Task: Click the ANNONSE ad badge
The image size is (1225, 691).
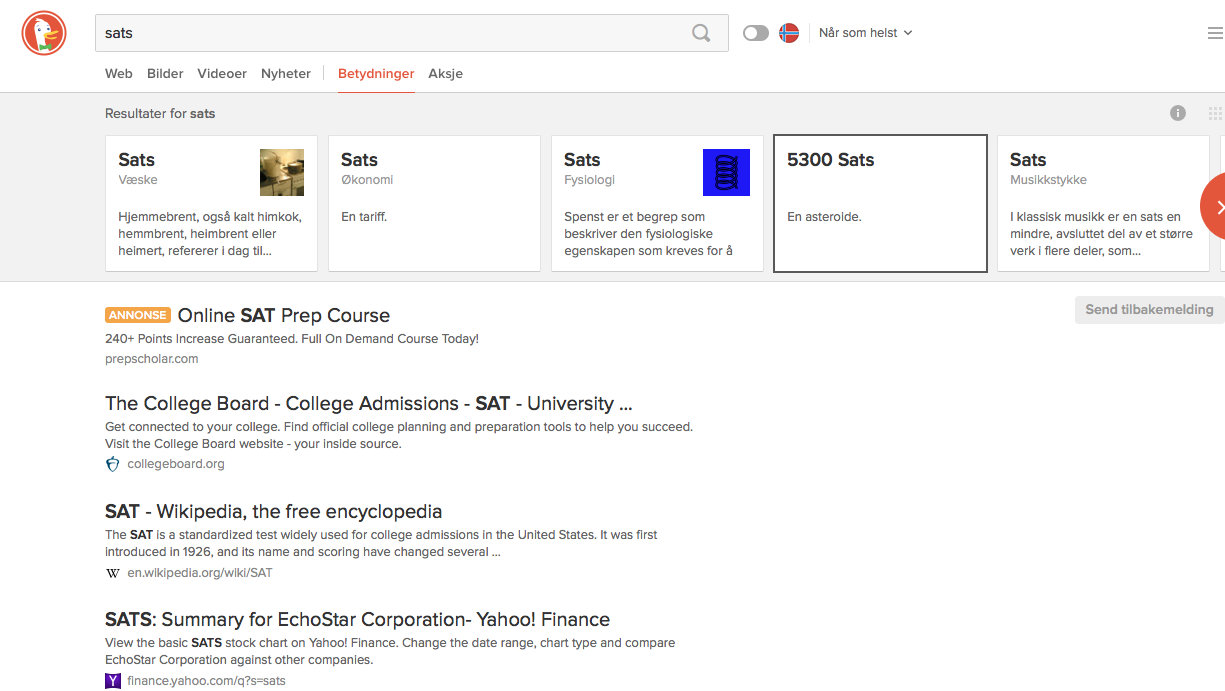Action: (x=138, y=315)
